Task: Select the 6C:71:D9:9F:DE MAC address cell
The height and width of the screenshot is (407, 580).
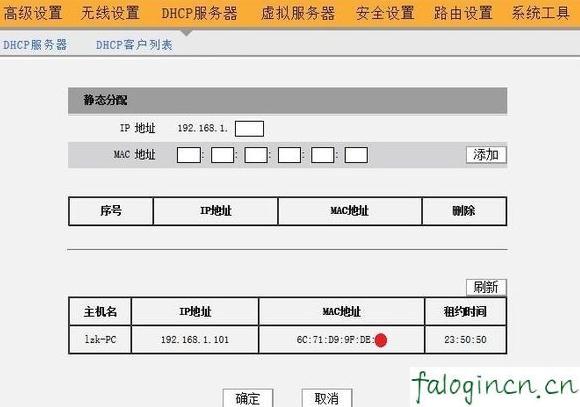Action: click(x=341, y=340)
